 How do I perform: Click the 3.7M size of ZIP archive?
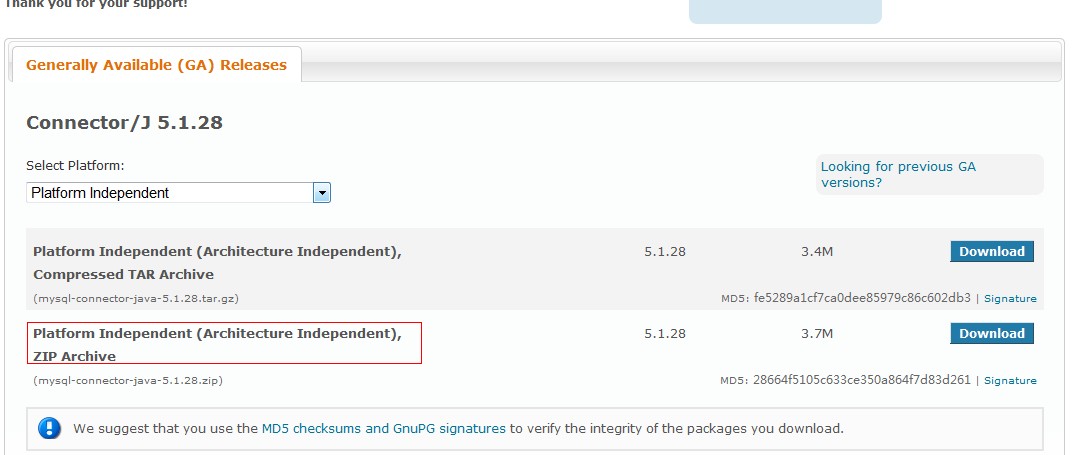pyautogui.click(x=816, y=334)
